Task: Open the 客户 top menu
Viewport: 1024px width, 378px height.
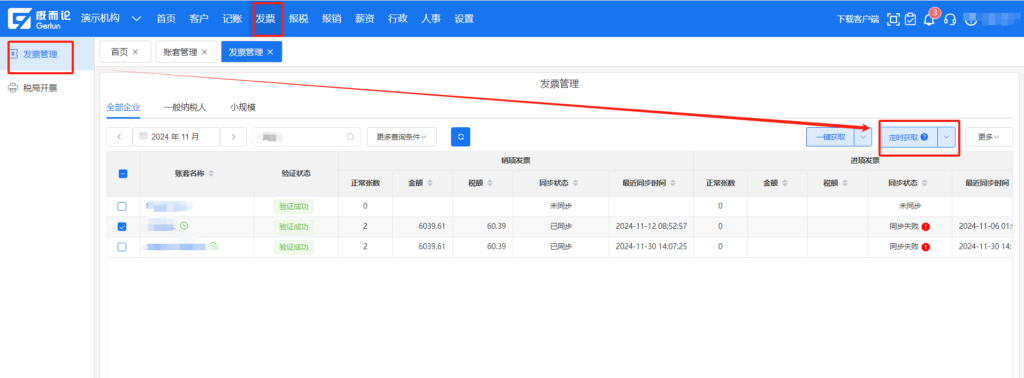Action: 199,18
